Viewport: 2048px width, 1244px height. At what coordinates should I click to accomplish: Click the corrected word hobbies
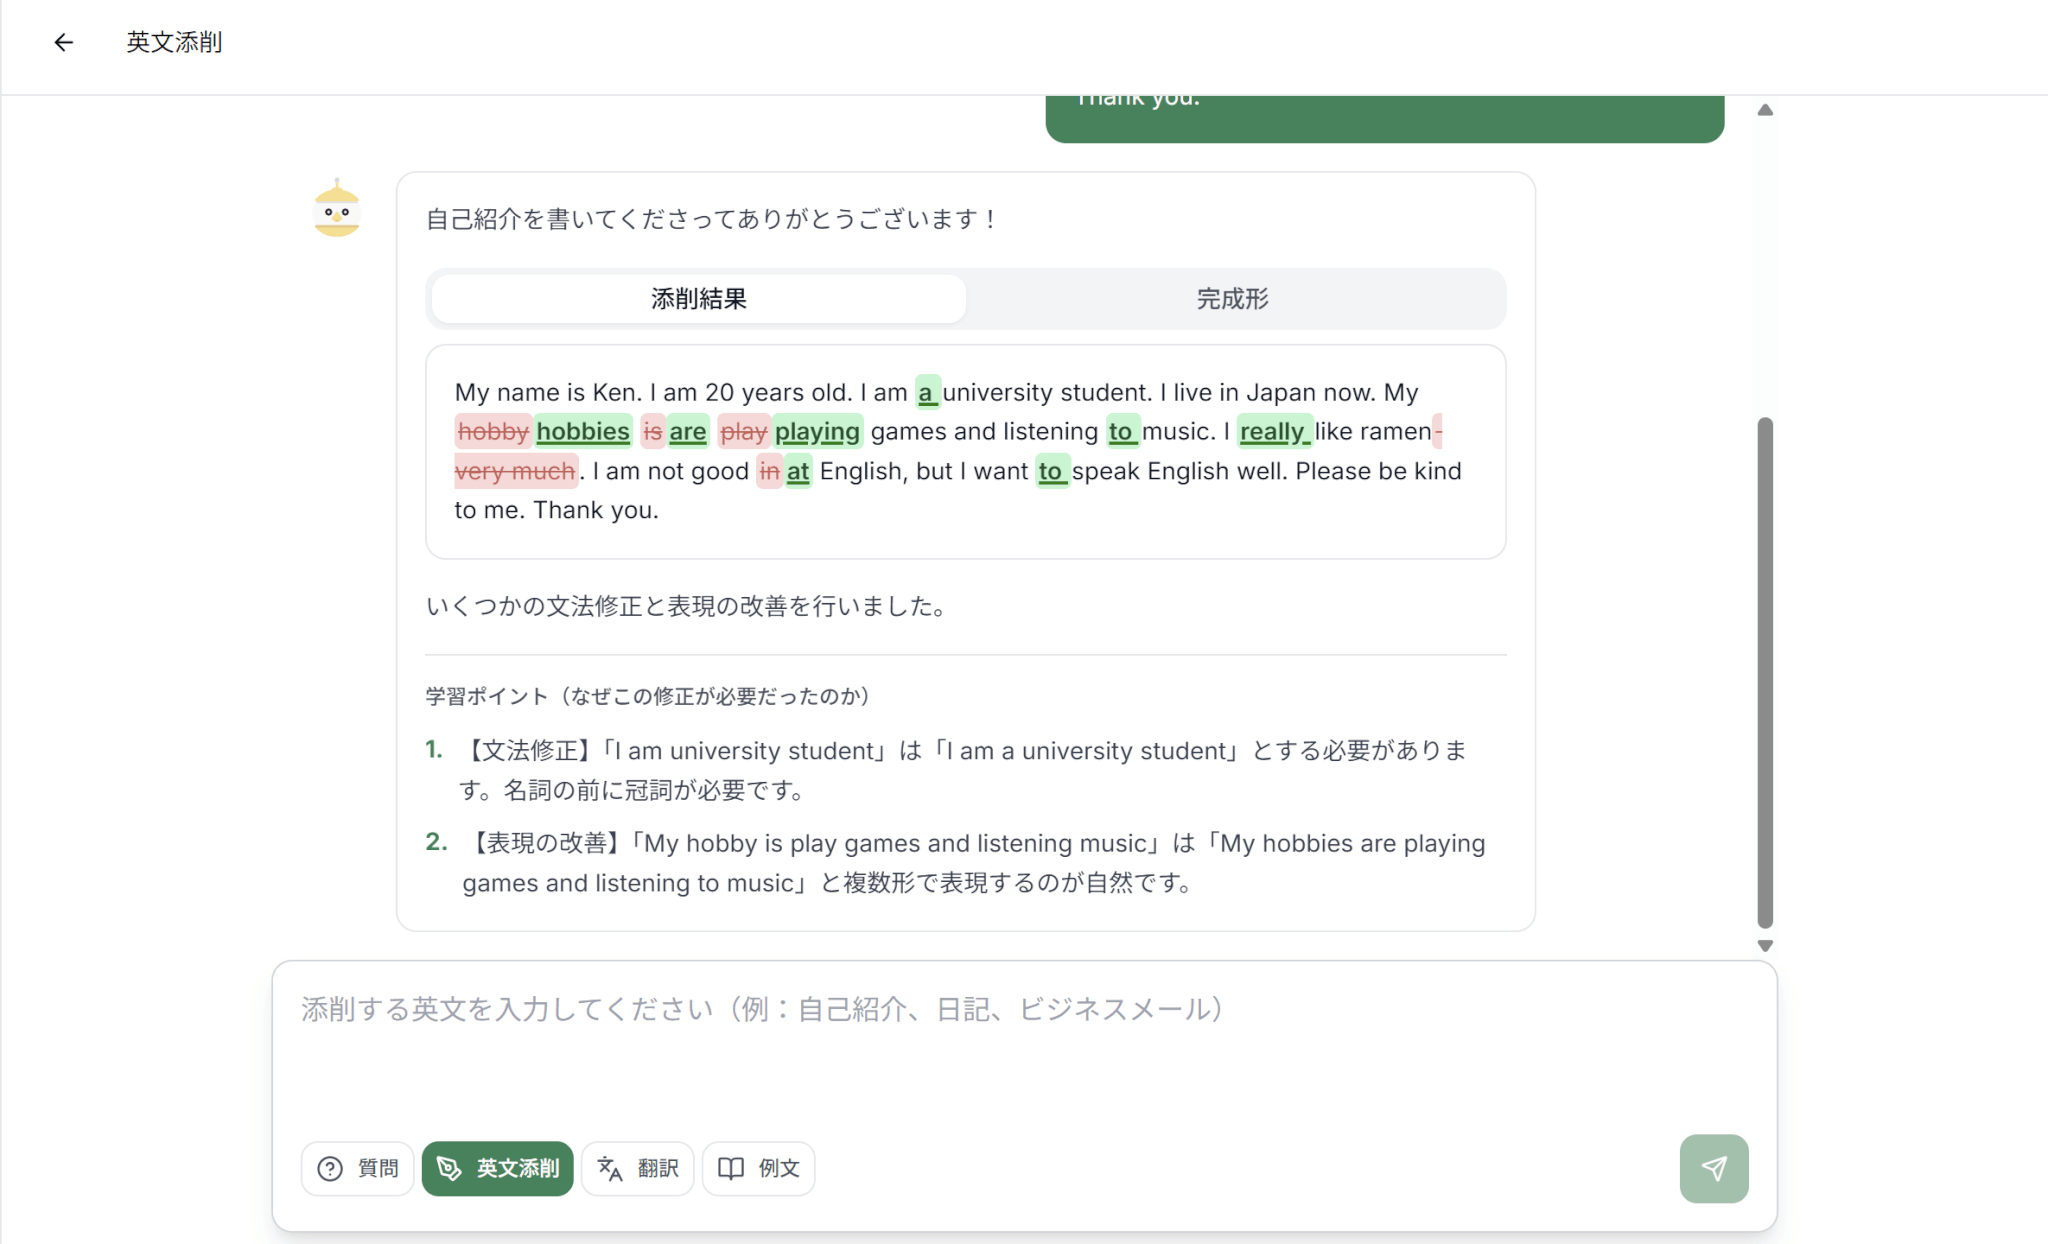583,431
